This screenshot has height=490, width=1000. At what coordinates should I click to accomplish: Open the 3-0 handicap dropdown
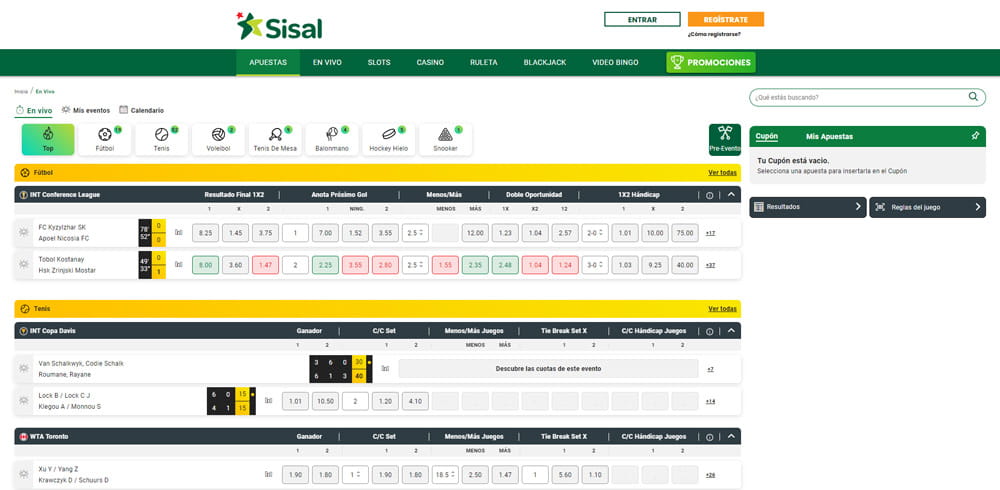pyautogui.click(x=595, y=265)
